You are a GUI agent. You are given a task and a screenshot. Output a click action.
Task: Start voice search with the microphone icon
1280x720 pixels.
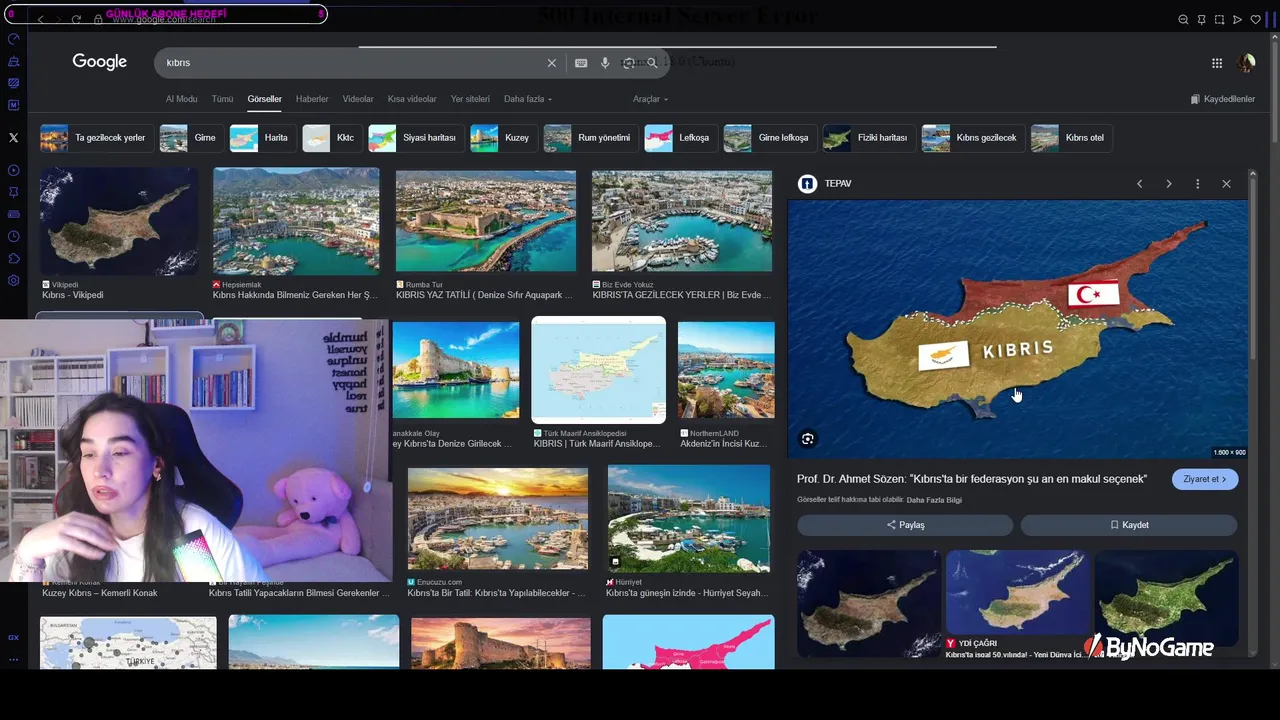pyautogui.click(x=605, y=63)
